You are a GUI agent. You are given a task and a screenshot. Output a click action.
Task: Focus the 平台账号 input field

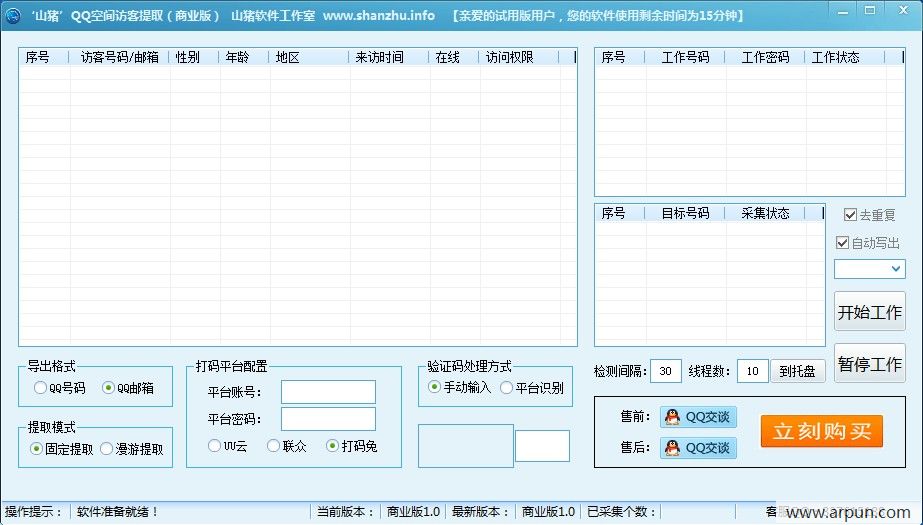pyautogui.click(x=328, y=391)
